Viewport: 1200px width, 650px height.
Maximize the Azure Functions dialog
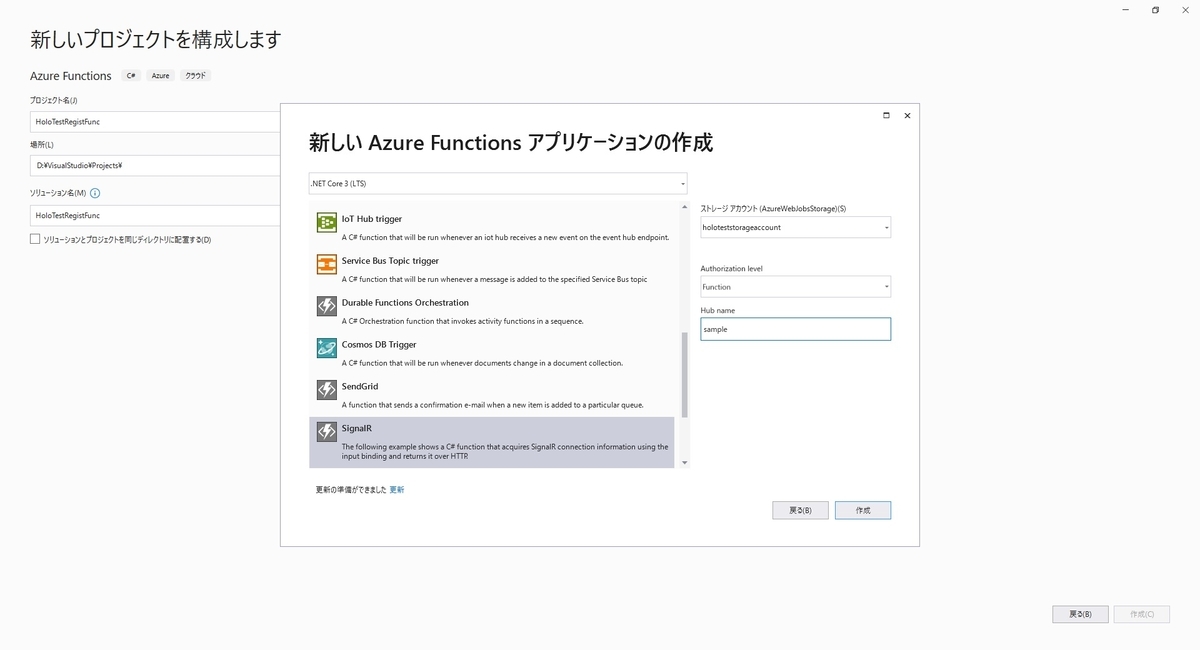(886, 116)
